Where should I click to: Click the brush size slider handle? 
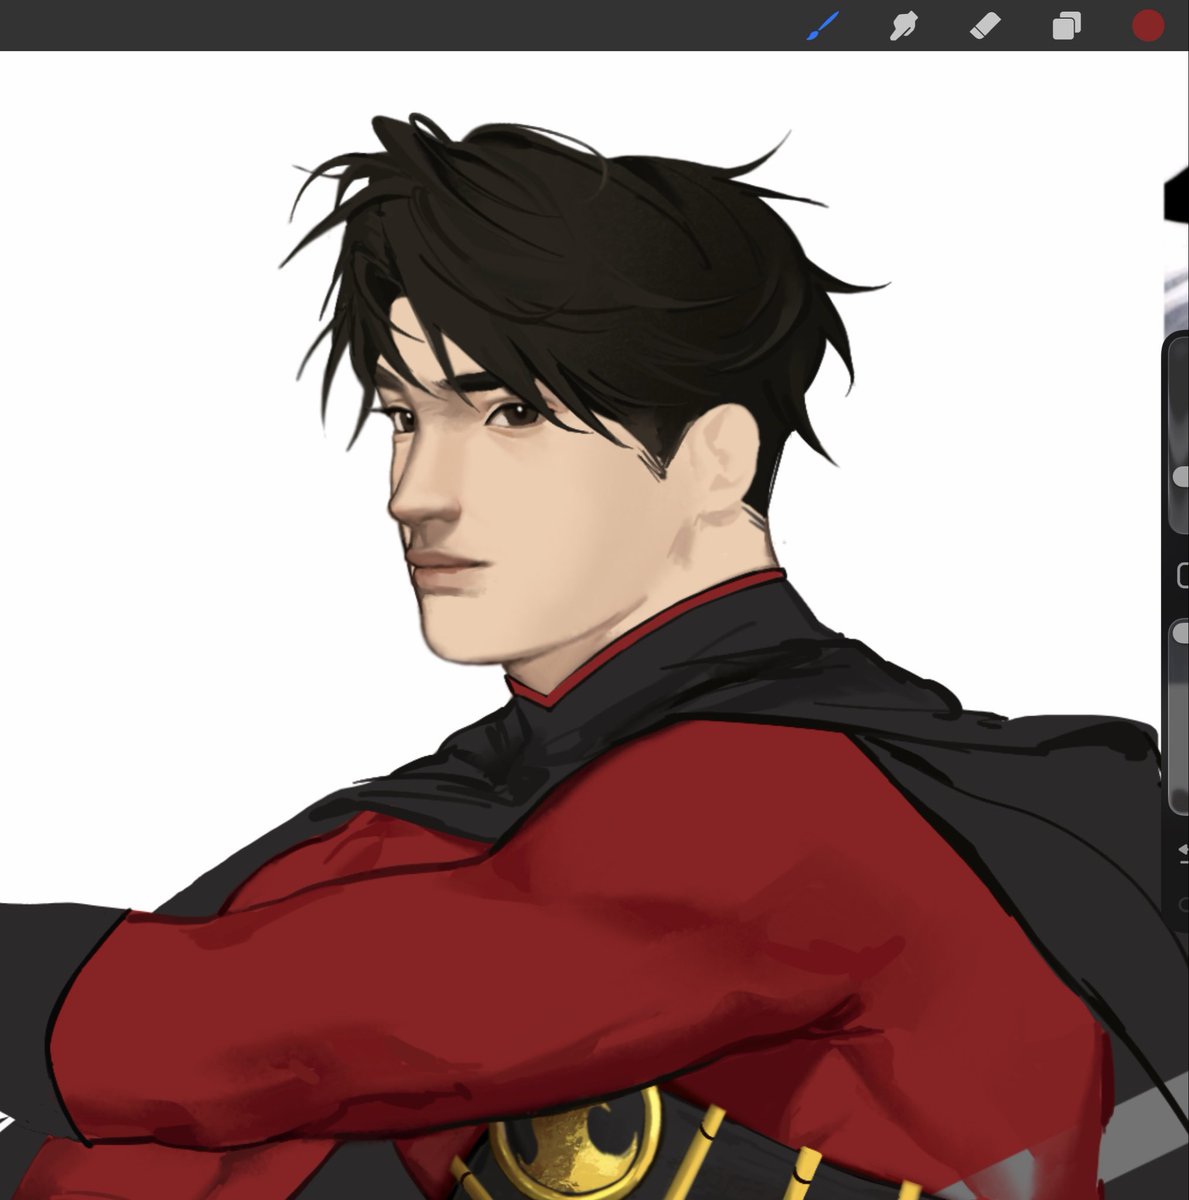coord(1181,477)
